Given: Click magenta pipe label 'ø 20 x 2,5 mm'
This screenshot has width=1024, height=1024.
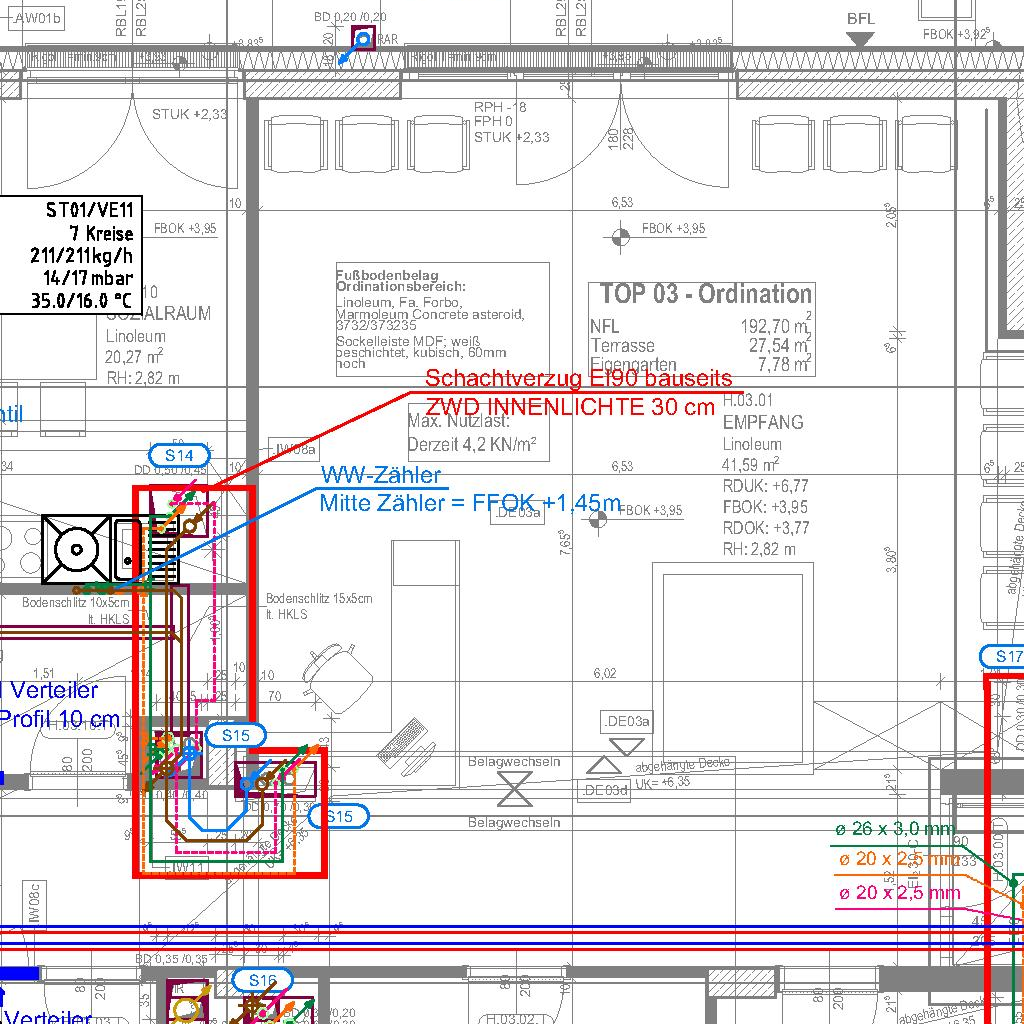Looking at the screenshot, I should click(x=899, y=892).
